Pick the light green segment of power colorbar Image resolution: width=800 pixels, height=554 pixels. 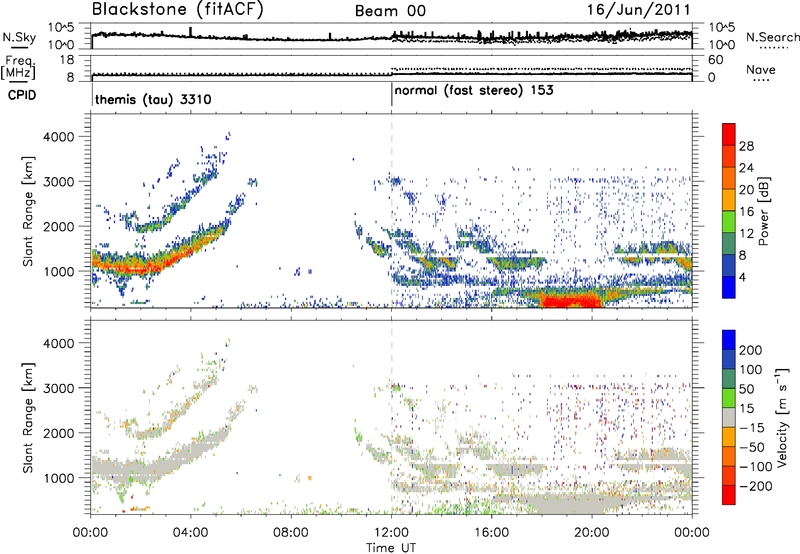point(729,222)
